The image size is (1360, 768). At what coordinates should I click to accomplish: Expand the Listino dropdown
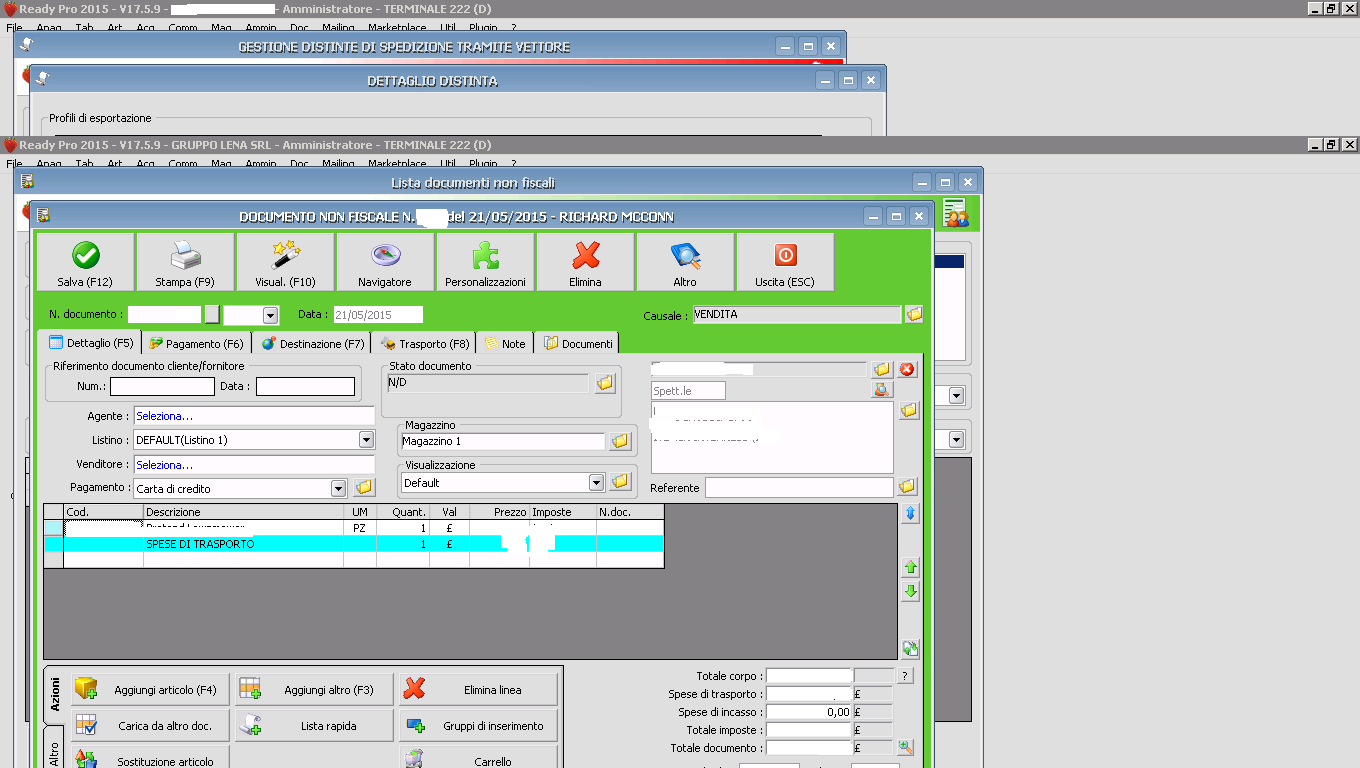(366, 440)
